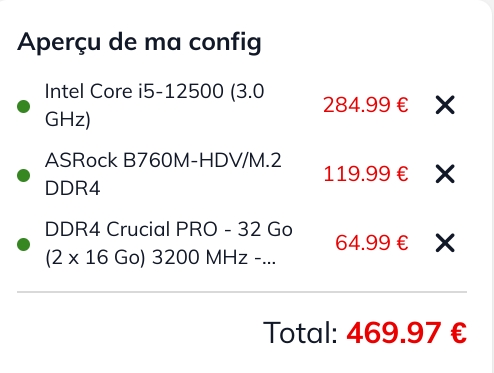Open the DDR4 Crucial PRO 32 Go link
The width and height of the screenshot is (494, 373).
coord(169,243)
